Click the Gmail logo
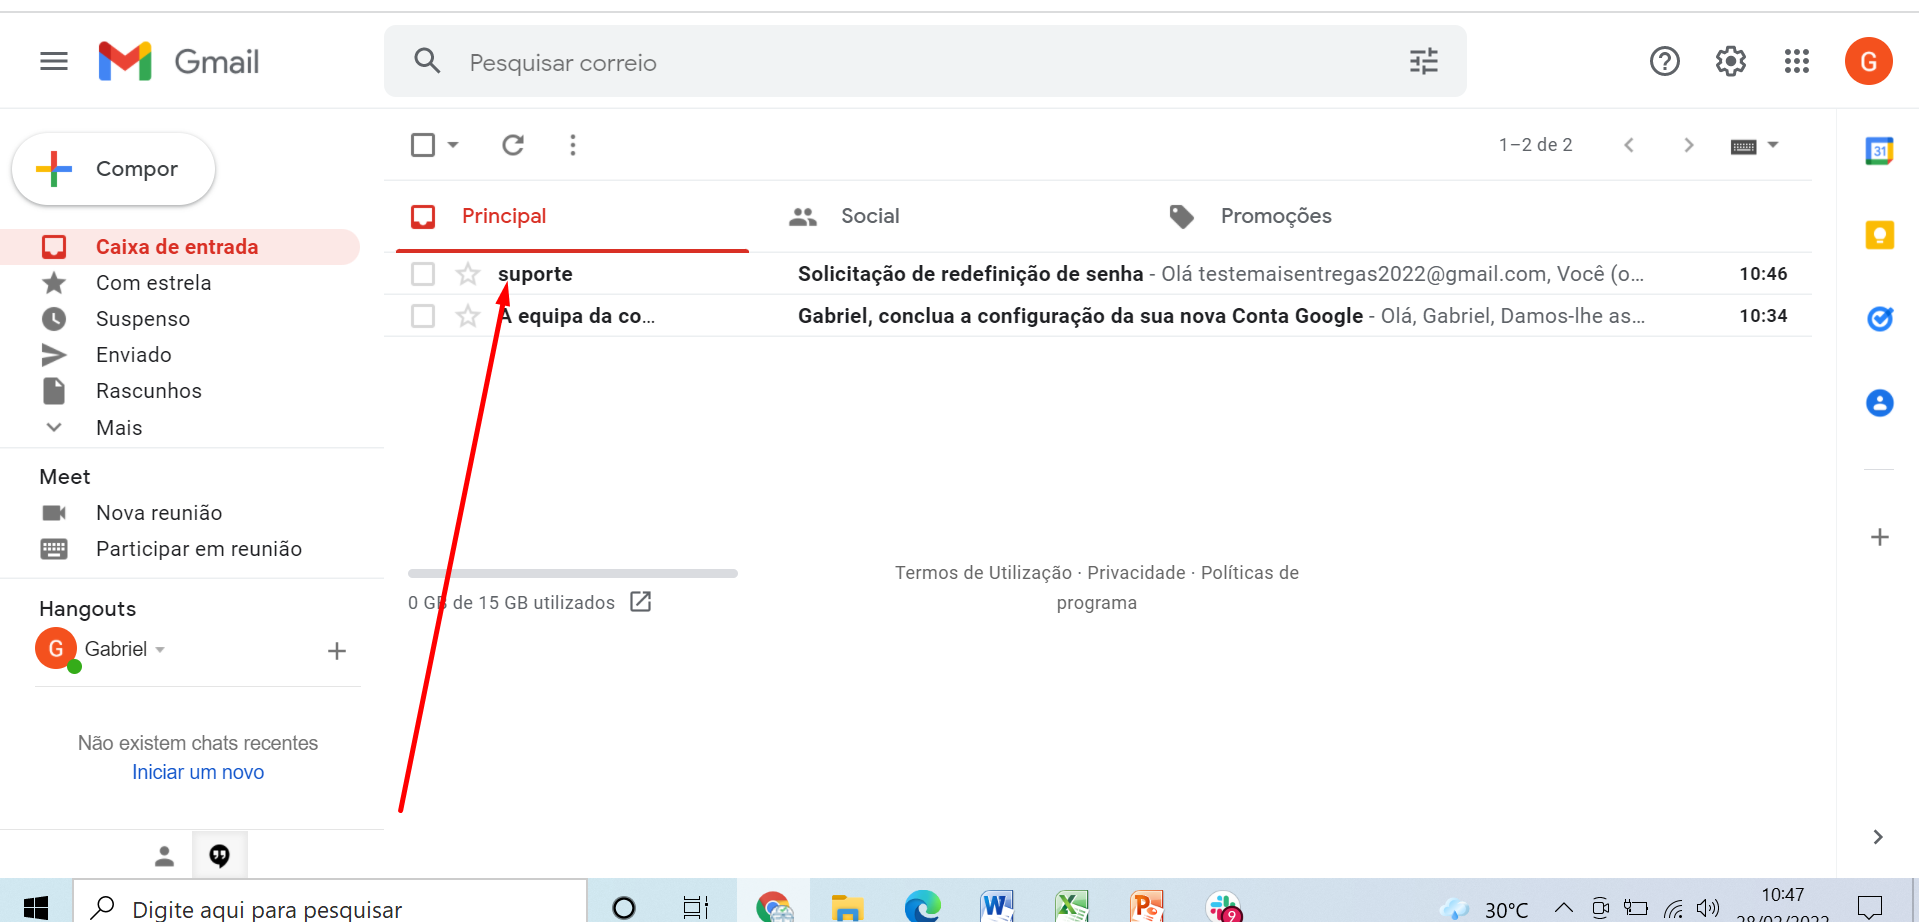 point(179,62)
